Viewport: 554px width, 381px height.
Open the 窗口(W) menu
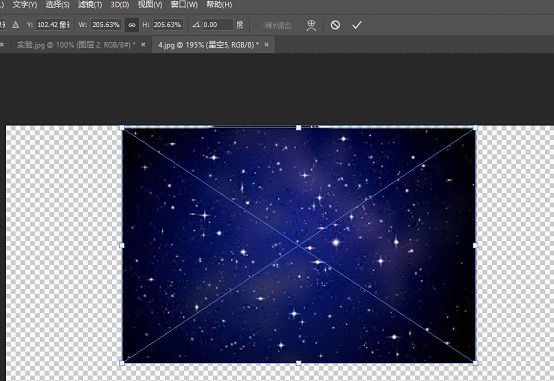coord(184,5)
